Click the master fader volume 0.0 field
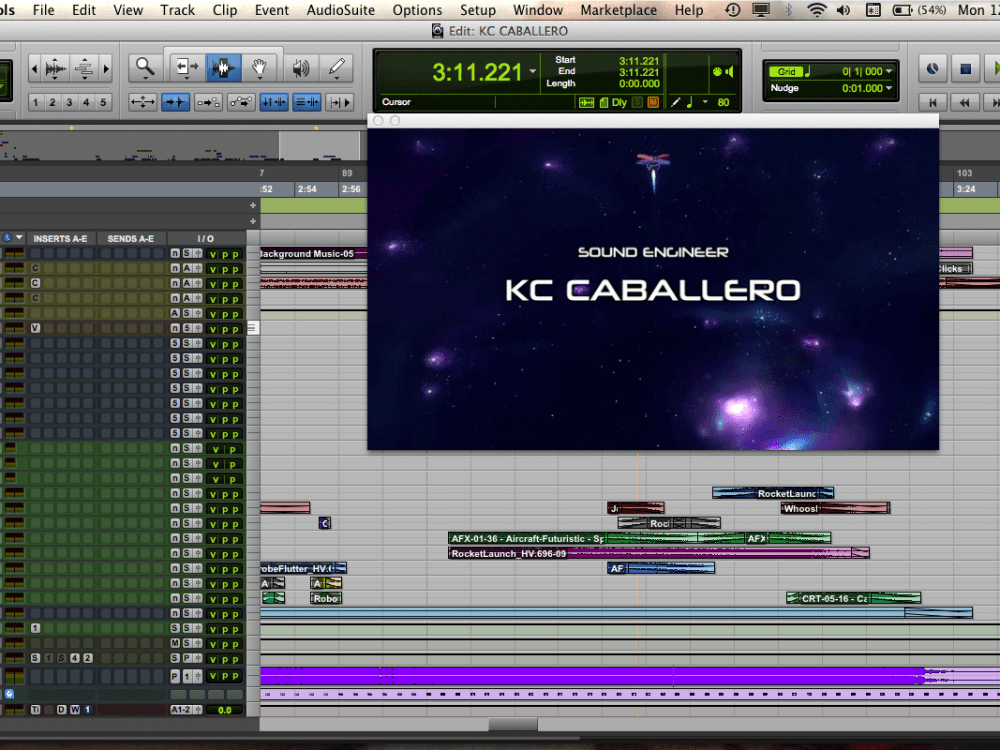The width and height of the screenshot is (1000, 750). coord(224,710)
